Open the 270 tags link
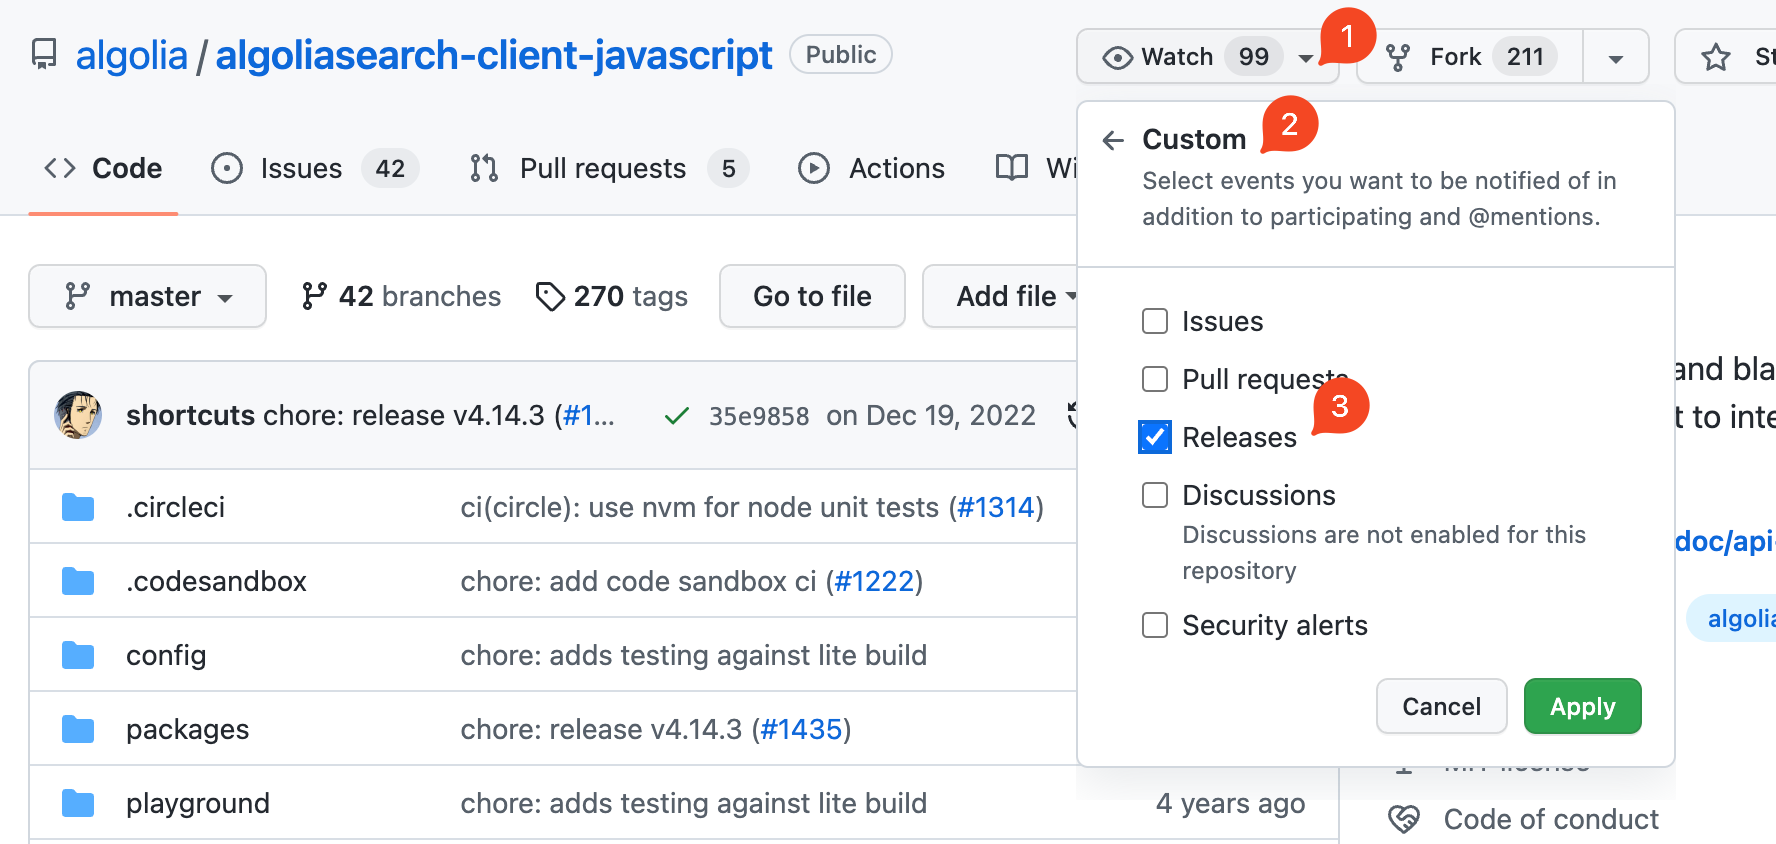The height and width of the screenshot is (844, 1776). click(x=612, y=296)
